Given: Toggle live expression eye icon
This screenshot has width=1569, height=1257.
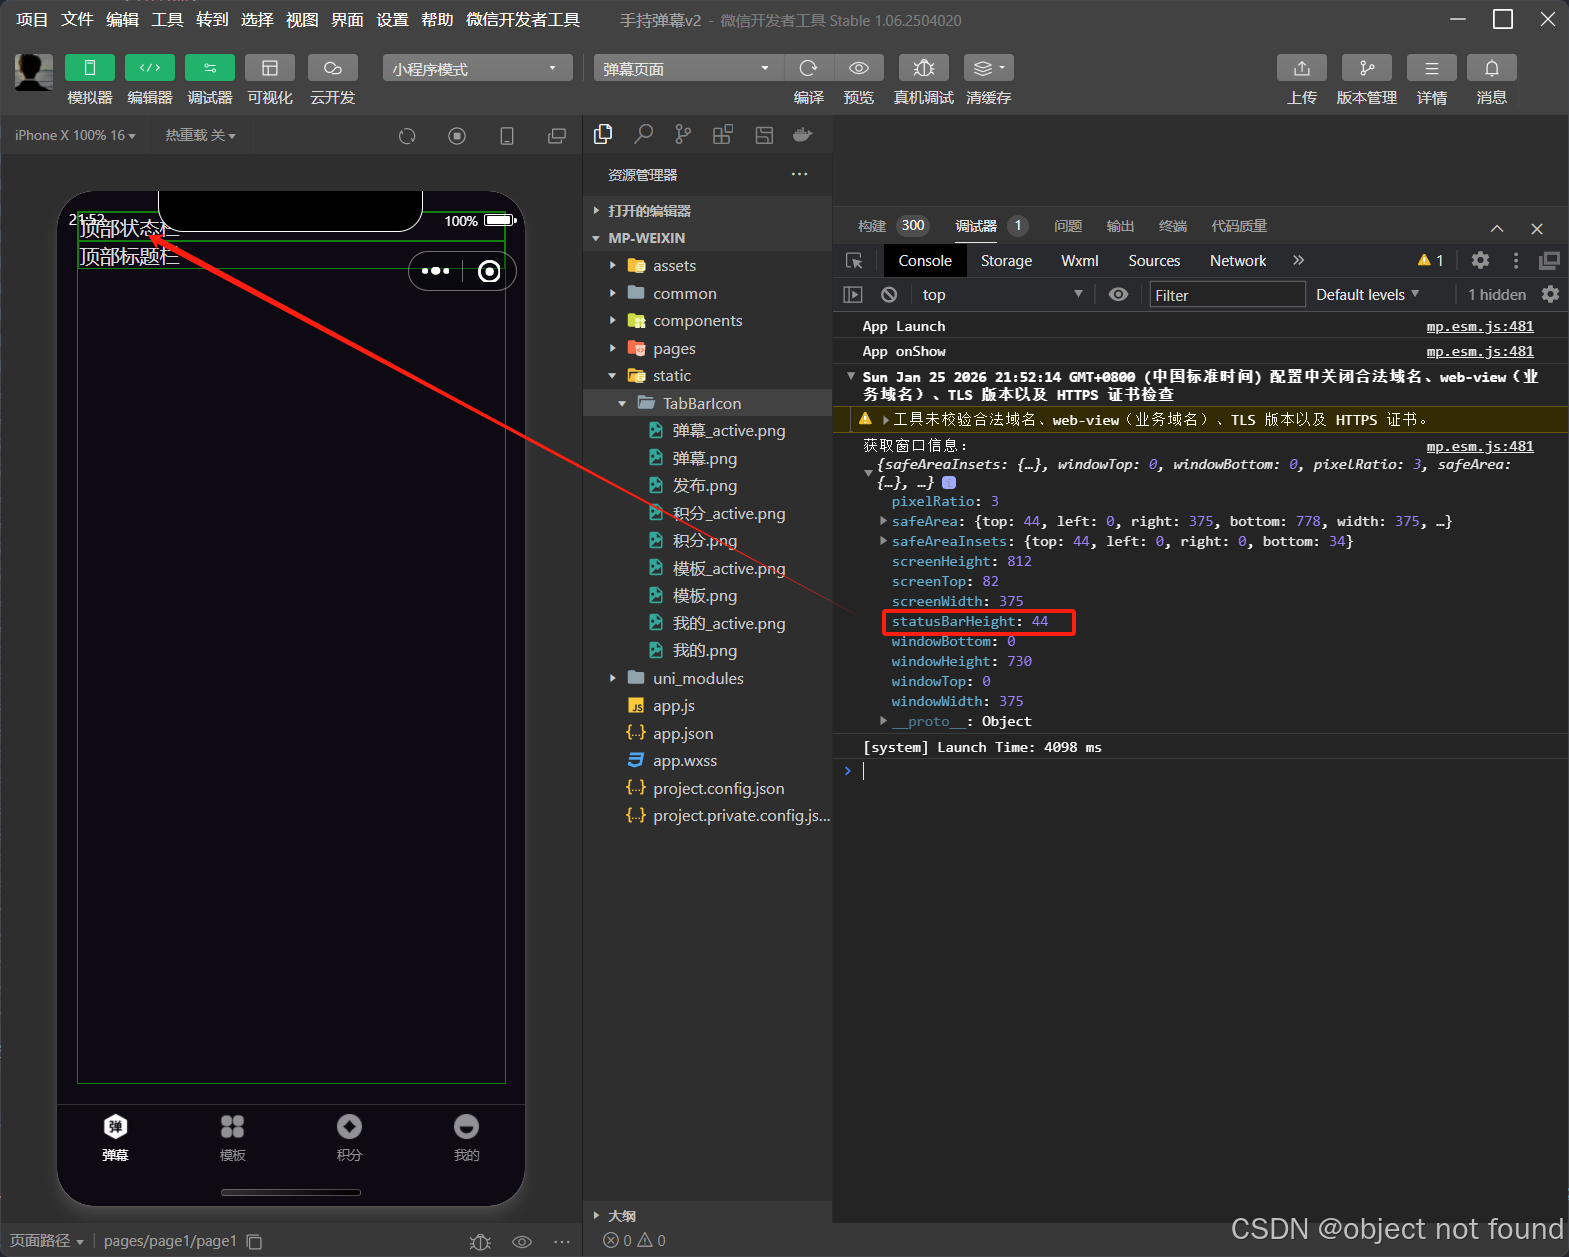Looking at the screenshot, I should pyautogui.click(x=1119, y=294).
